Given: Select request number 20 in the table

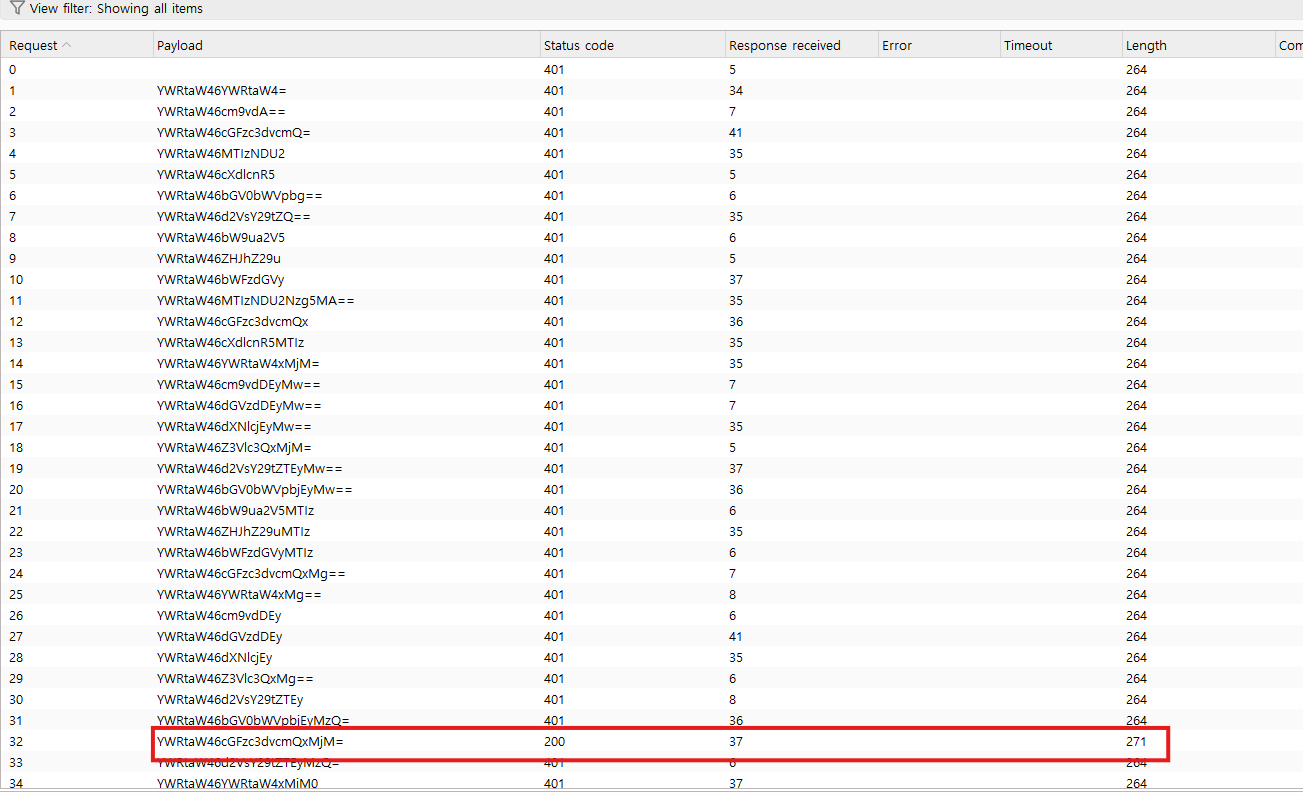Looking at the screenshot, I should coord(16,490).
